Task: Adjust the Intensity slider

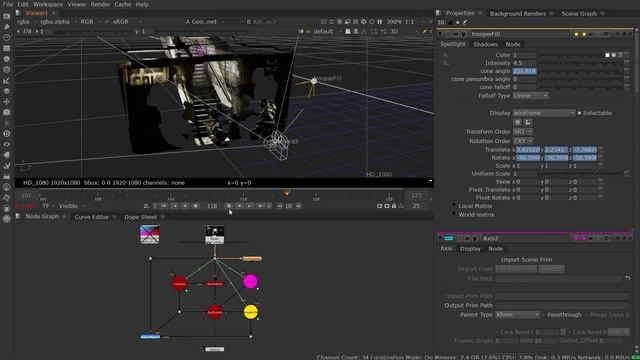Action: tap(580, 63)
